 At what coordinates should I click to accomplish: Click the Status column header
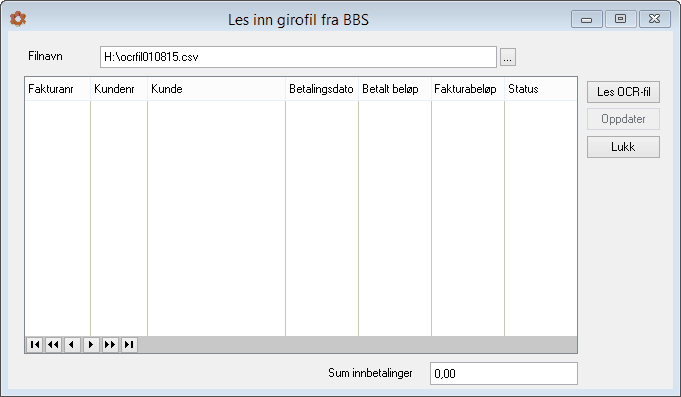(x=541, y=89)
